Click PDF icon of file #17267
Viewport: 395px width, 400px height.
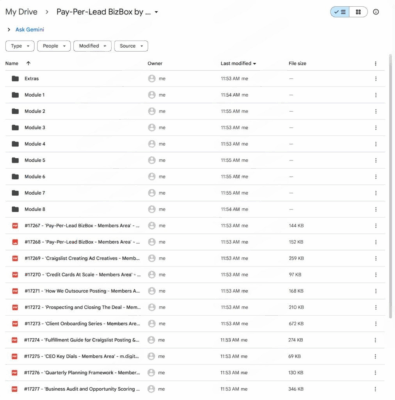[15, 226]
